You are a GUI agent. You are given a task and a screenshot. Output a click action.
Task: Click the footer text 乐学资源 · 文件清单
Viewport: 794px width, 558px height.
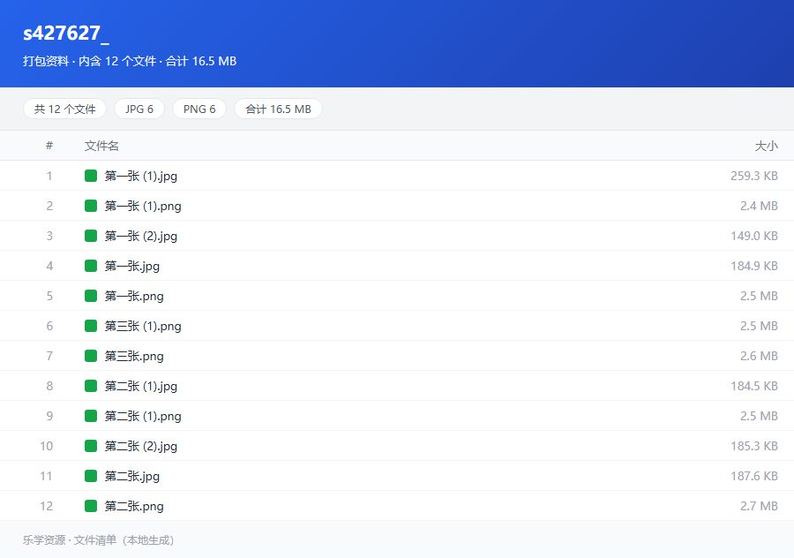69,540
